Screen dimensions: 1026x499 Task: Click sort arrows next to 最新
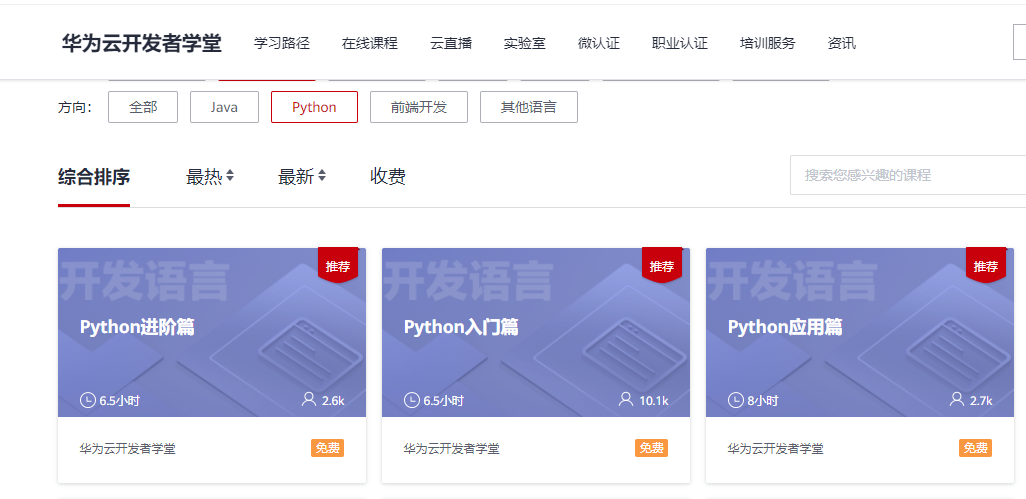click(x=322, y=176)
